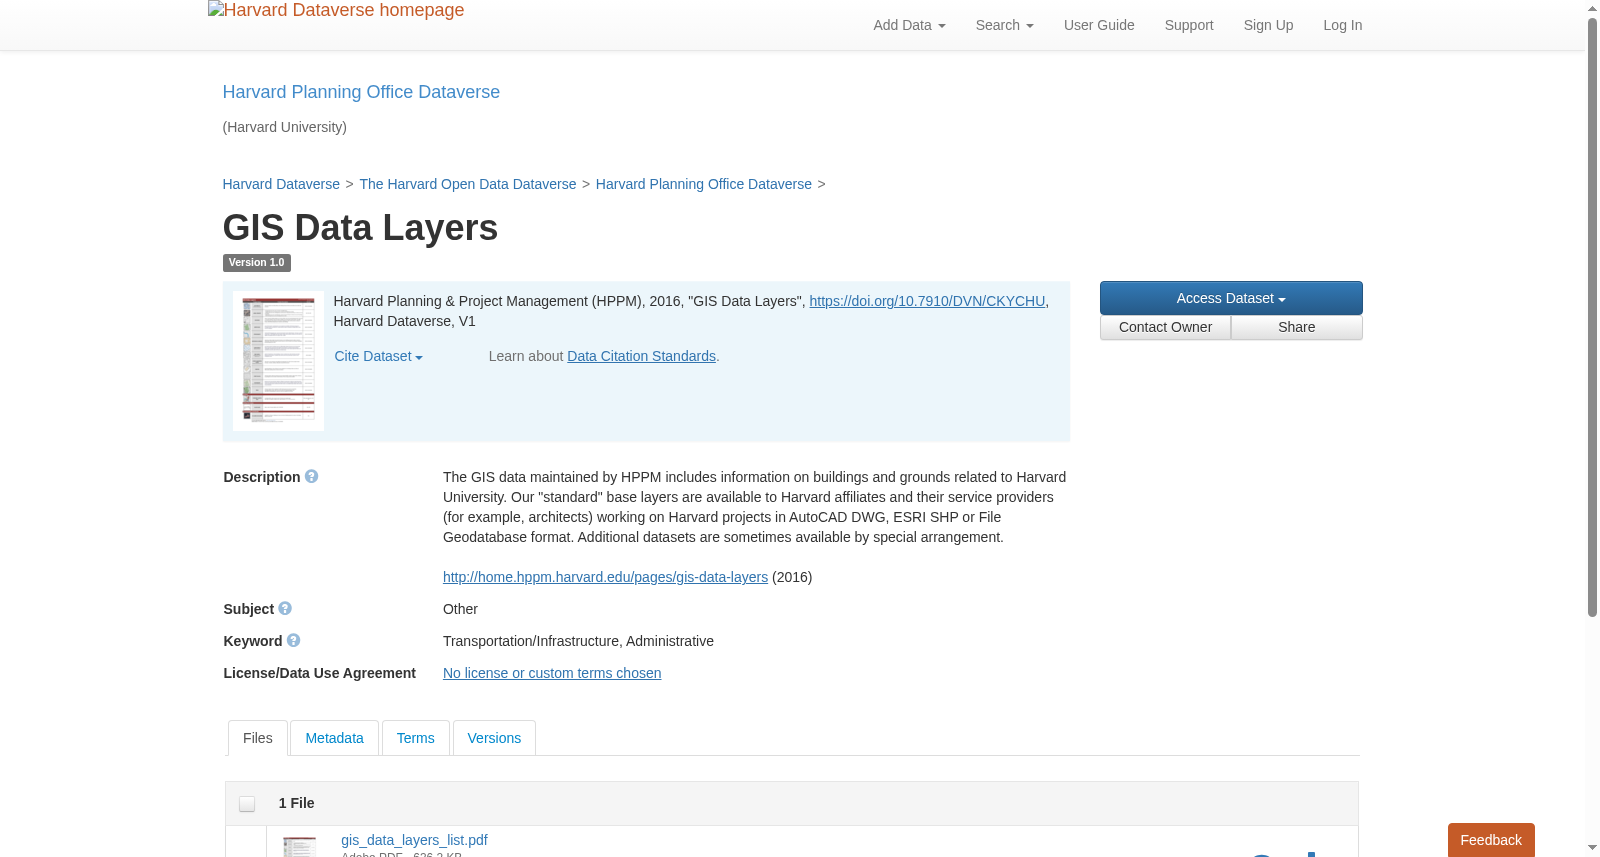Click the "Transportation/Infrastructure, Administrative" keyword text
1600x857 pixels.
[x=578, y=641]
